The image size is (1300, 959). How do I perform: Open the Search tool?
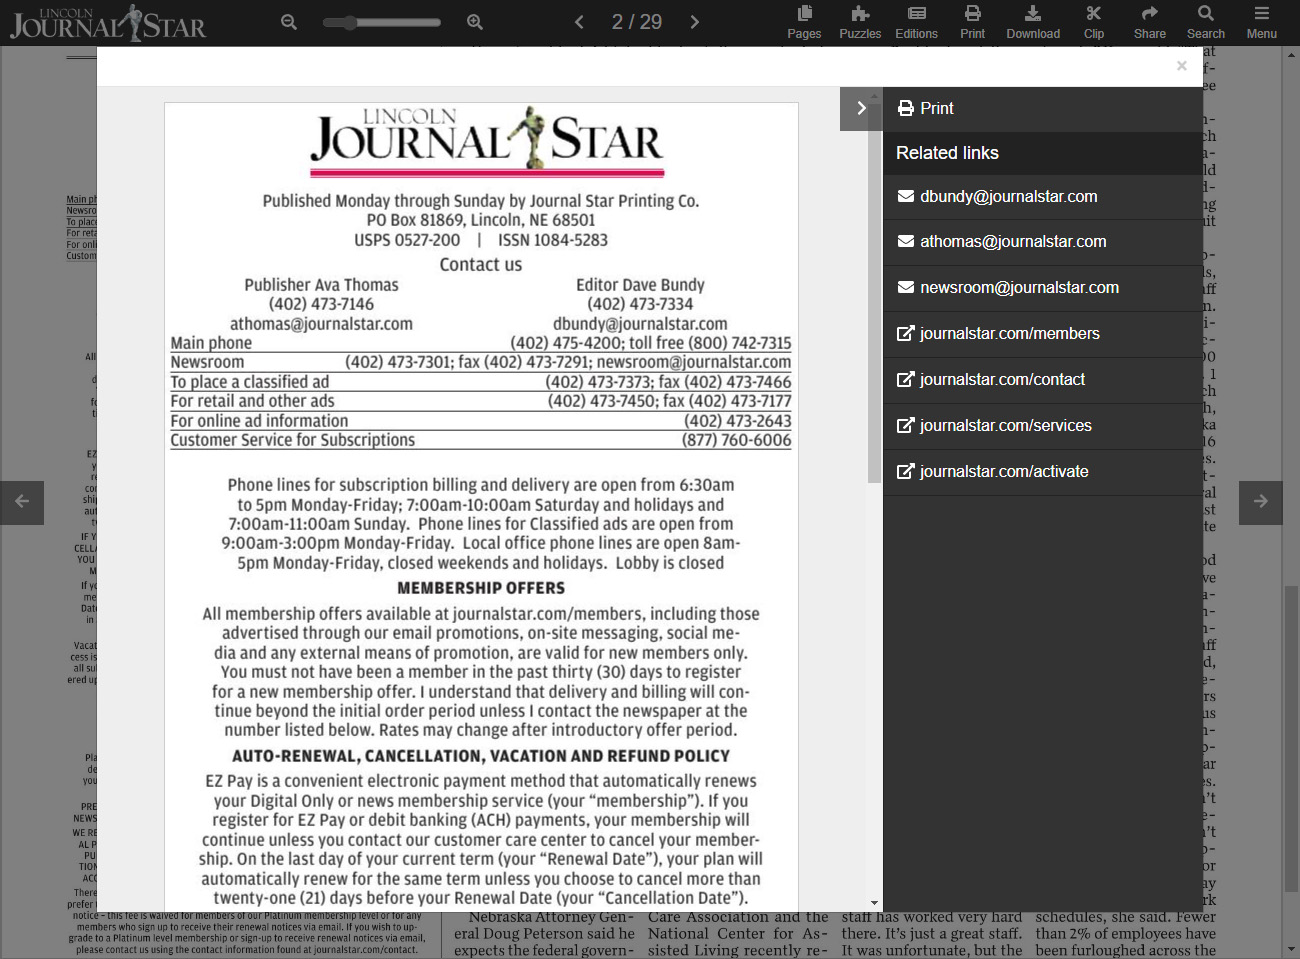pyautogui.click(x=1205, y=22)
